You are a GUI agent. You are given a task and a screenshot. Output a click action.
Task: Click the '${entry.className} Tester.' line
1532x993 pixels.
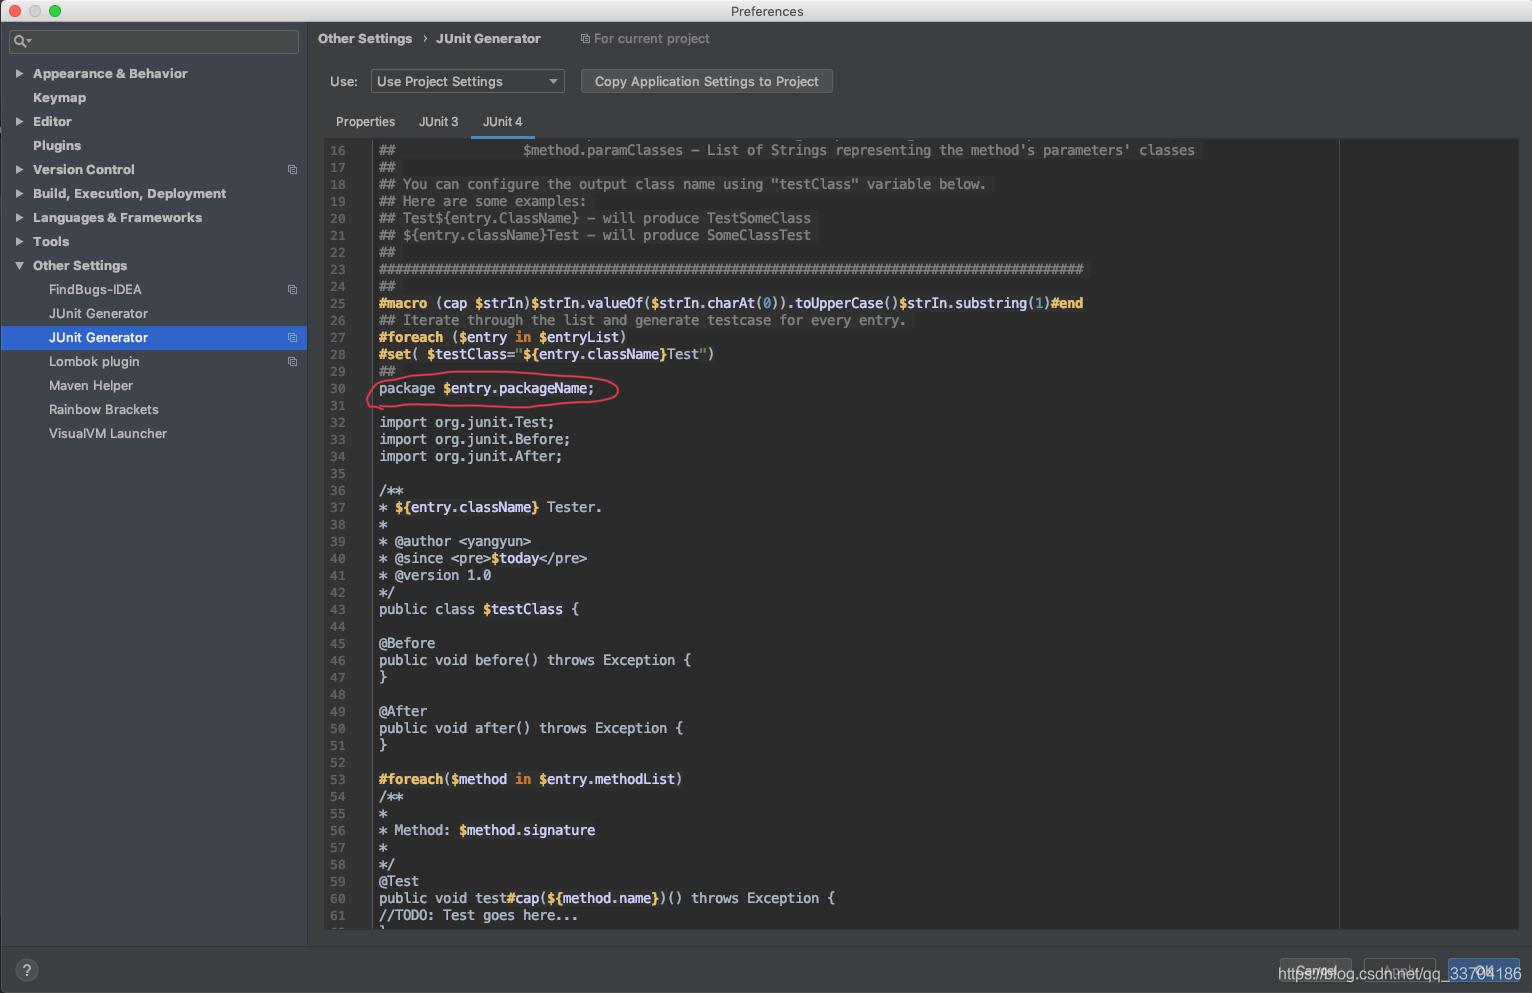(x=490, y=508)
